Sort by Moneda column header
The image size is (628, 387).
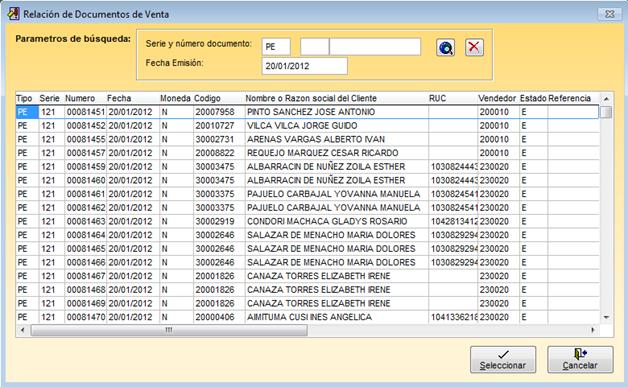tap(175, 98)
